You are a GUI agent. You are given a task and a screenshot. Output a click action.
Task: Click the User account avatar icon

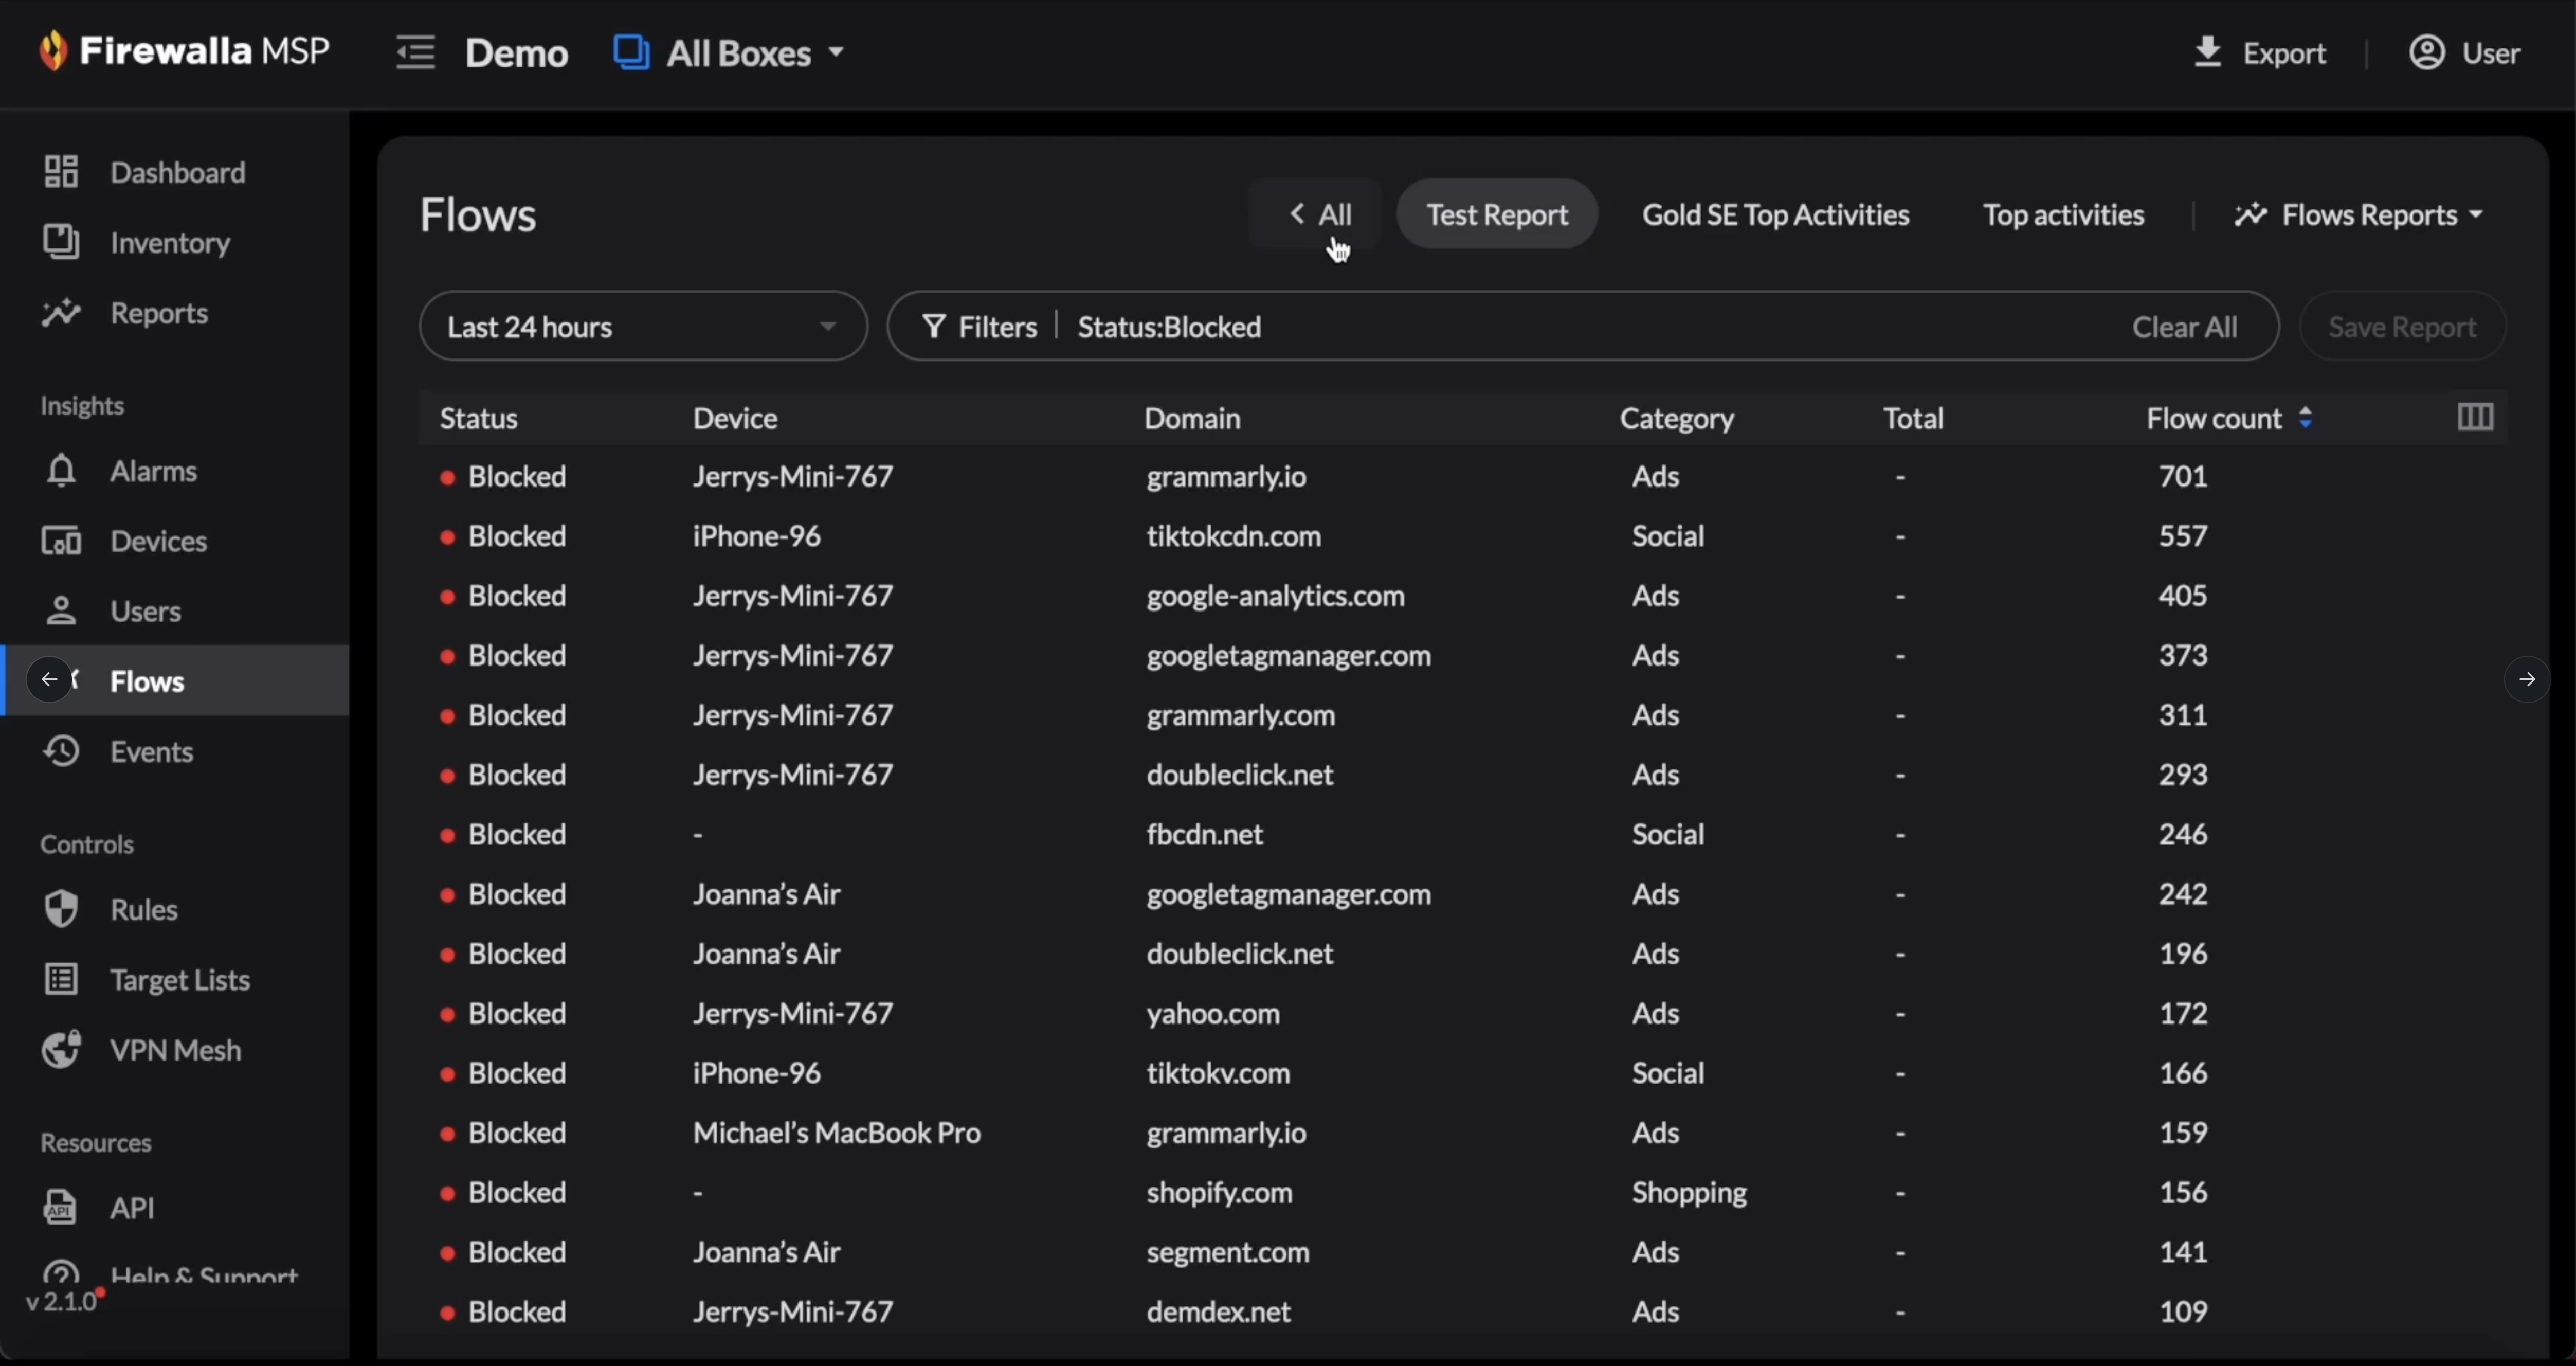click(x=2426, y=52)
